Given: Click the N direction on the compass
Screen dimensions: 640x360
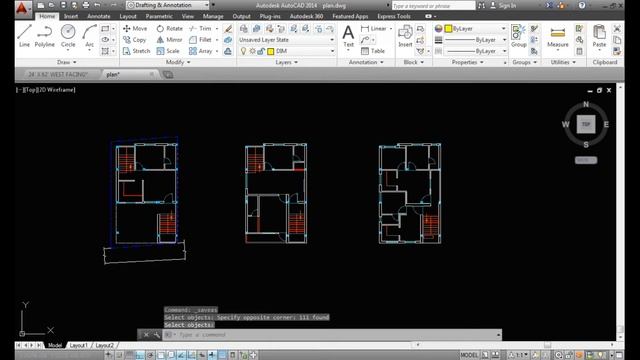Looking at the screenshot, I should tap(586, 104).
